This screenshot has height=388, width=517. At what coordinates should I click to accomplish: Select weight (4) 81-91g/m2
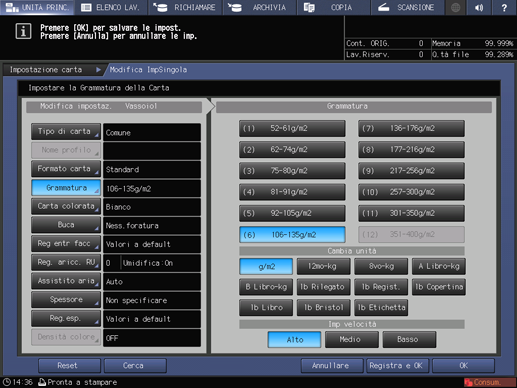click(292, 192)
